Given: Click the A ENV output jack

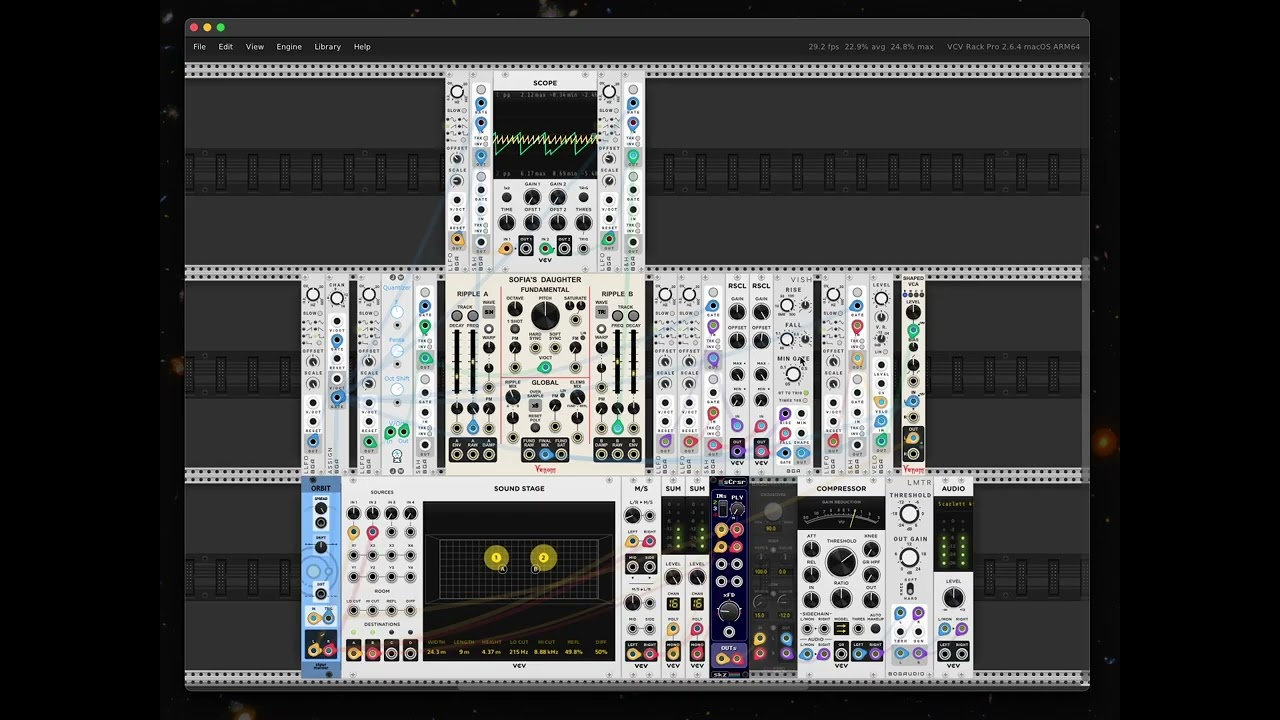Looking at the screenshot, I should click(457, 455).
